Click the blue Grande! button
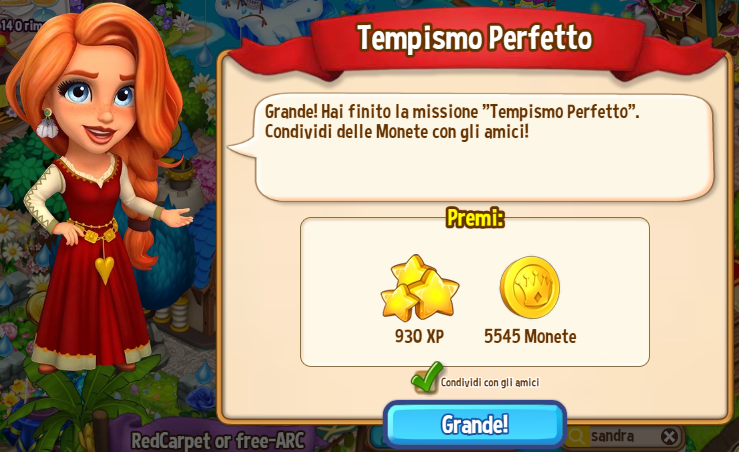 (475, 424)
